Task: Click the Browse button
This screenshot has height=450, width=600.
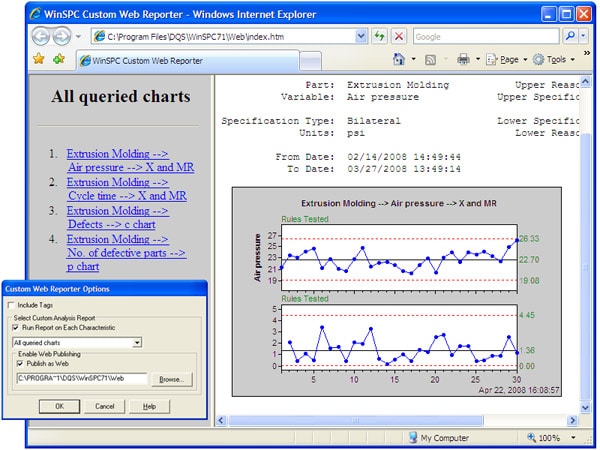Action: click(172, 380)
